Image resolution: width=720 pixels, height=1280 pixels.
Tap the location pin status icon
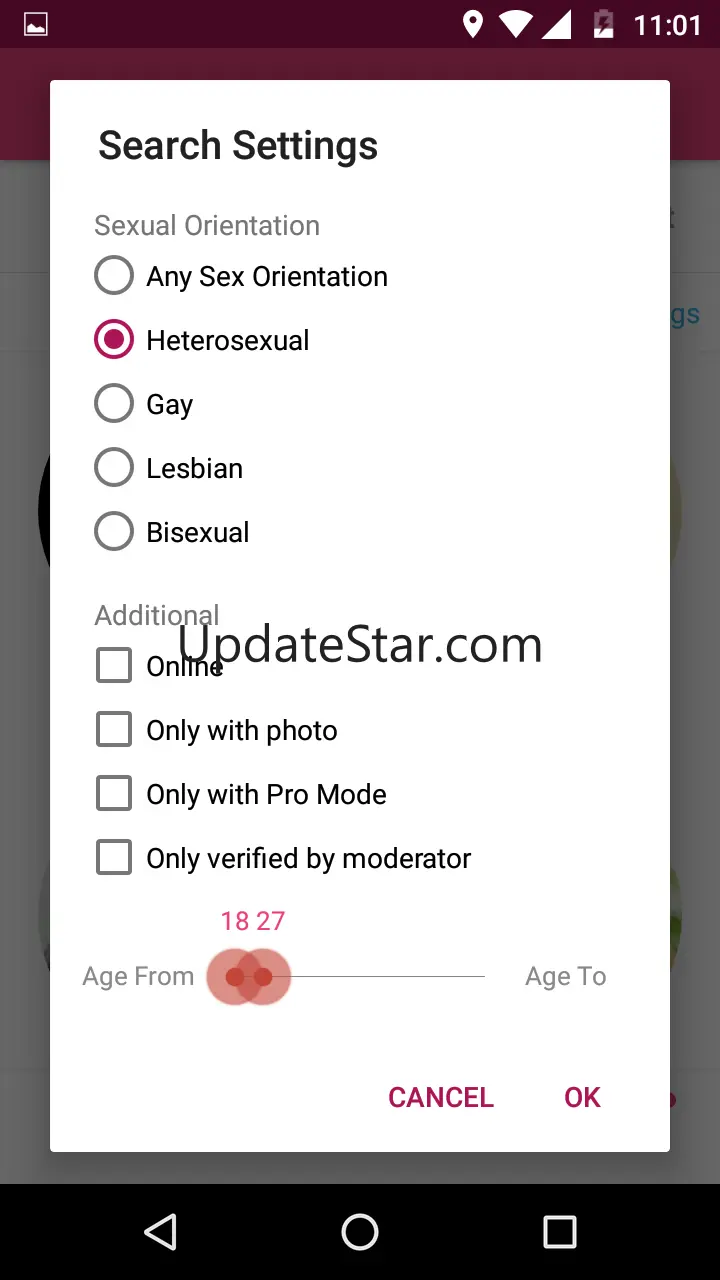point(473,25)
